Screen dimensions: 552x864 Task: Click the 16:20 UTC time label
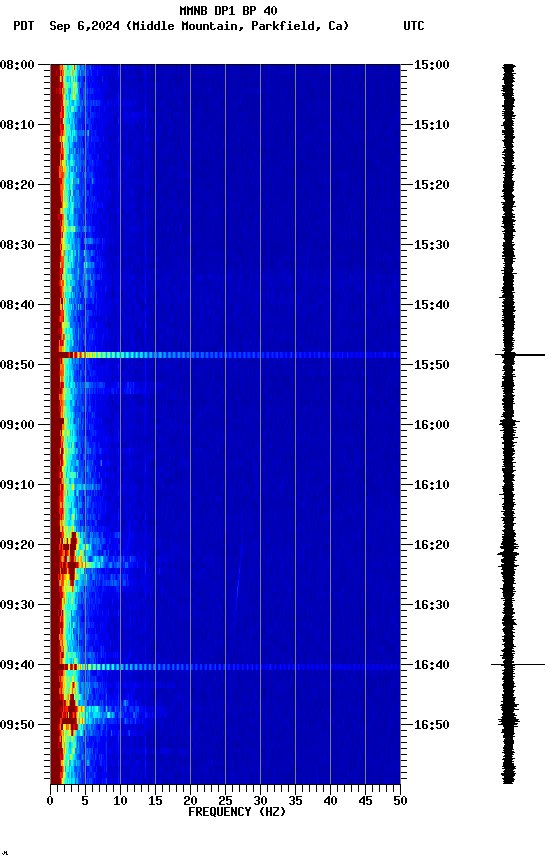coord(431,545)
